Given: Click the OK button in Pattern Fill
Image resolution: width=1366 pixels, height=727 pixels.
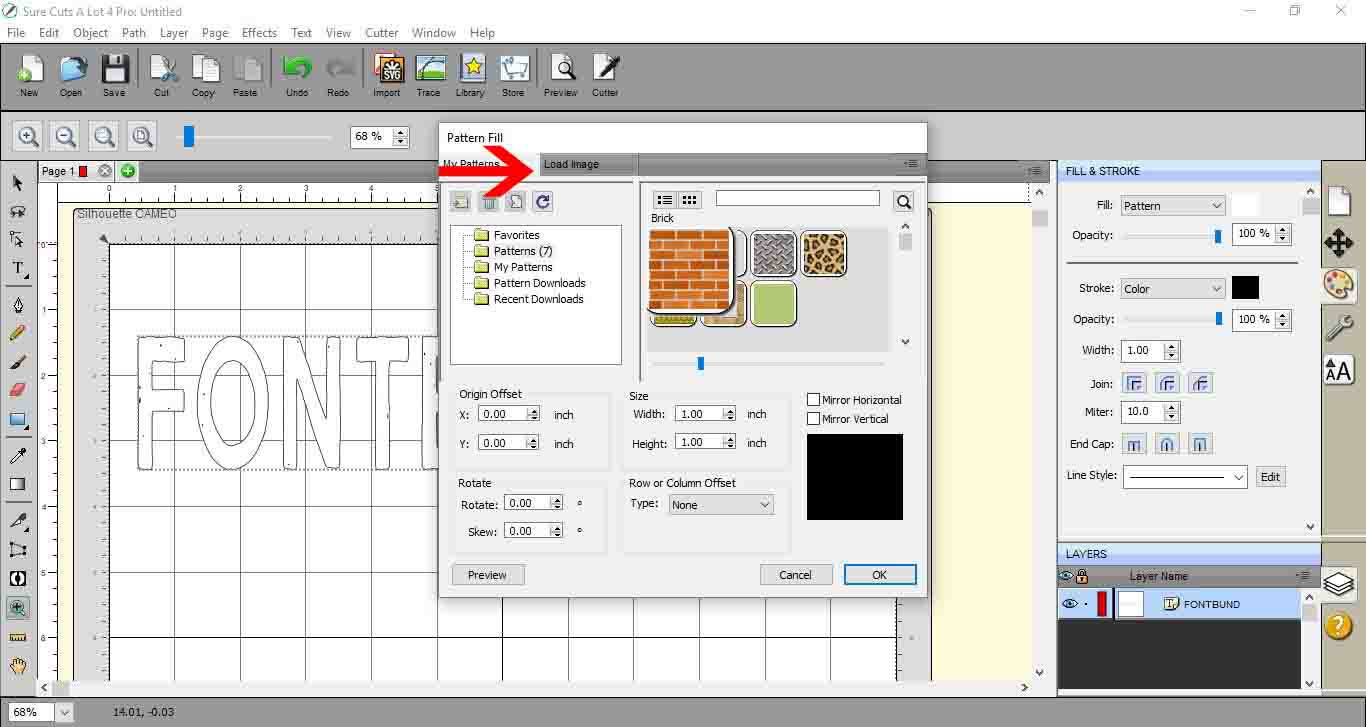Looking at the screenshot, I should coord(880,575).
